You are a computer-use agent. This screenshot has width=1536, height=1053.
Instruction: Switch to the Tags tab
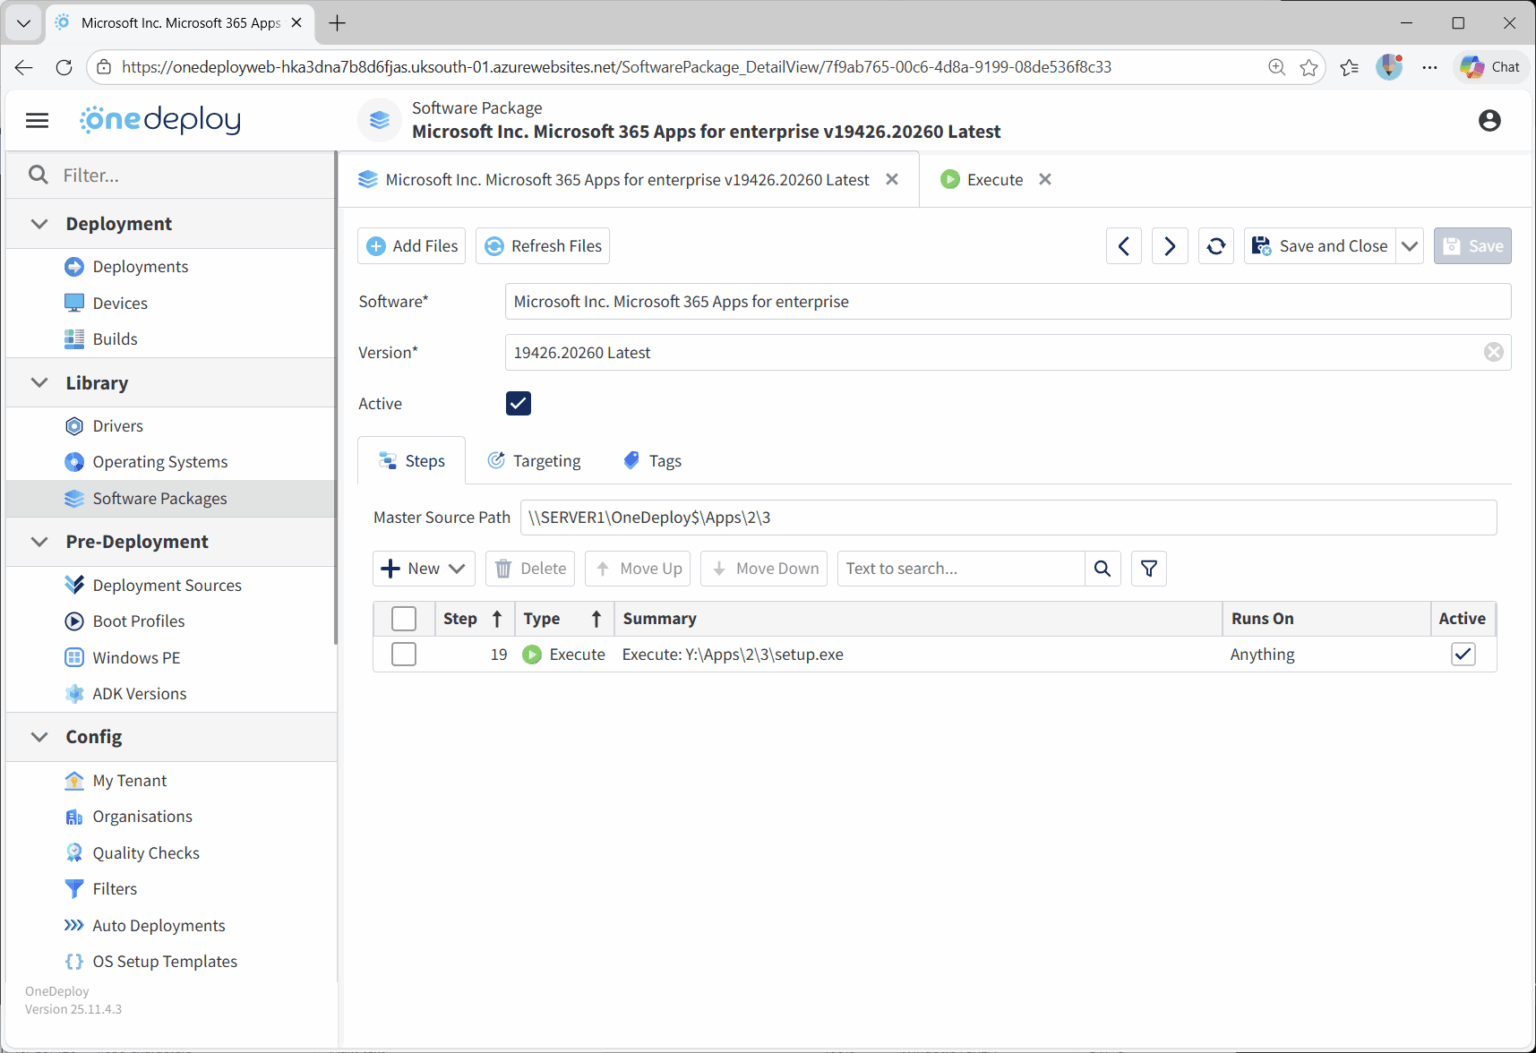[x=652, y=461]
